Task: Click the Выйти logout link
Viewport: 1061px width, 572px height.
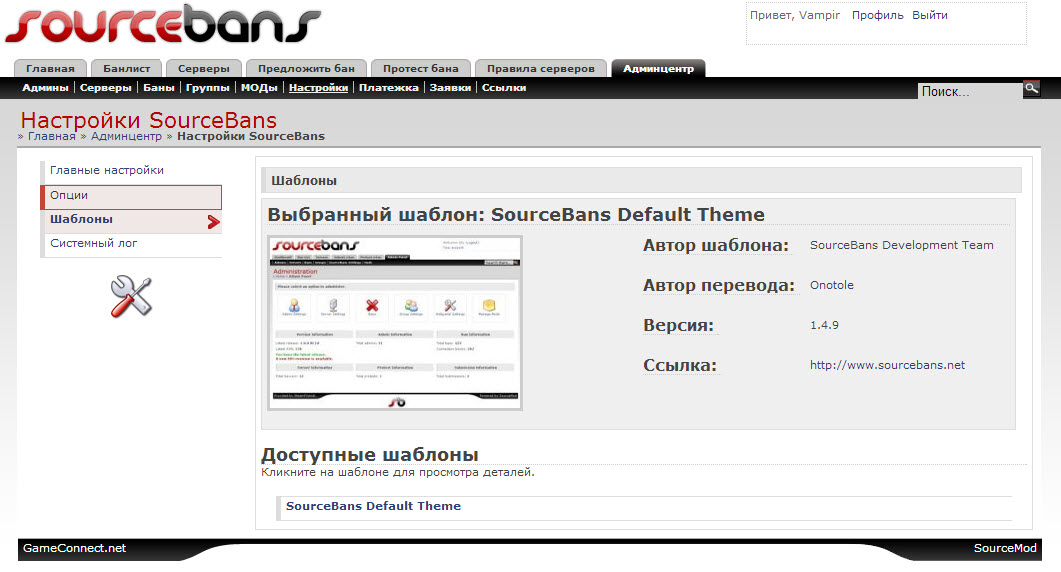Action: (930, 15)
